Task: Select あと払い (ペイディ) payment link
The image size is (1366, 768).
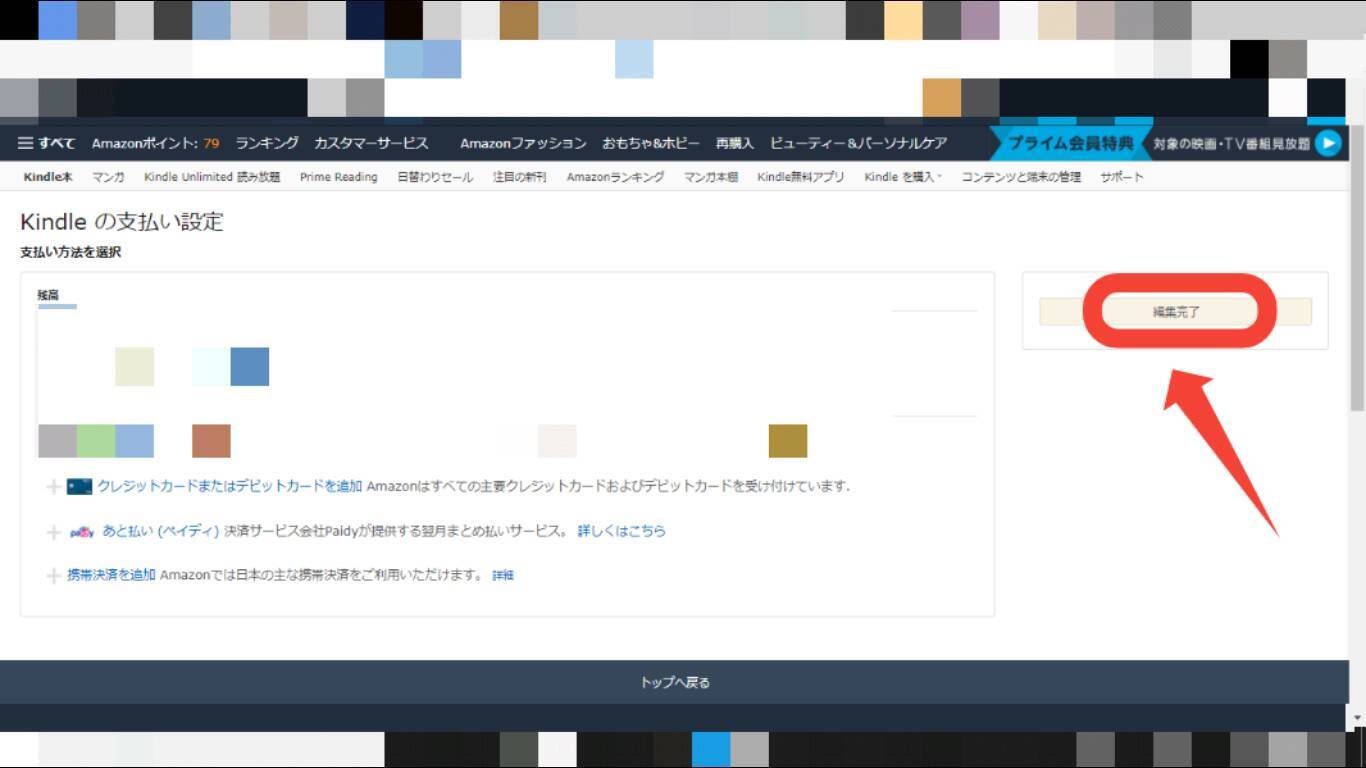Action: click(161, 531)
